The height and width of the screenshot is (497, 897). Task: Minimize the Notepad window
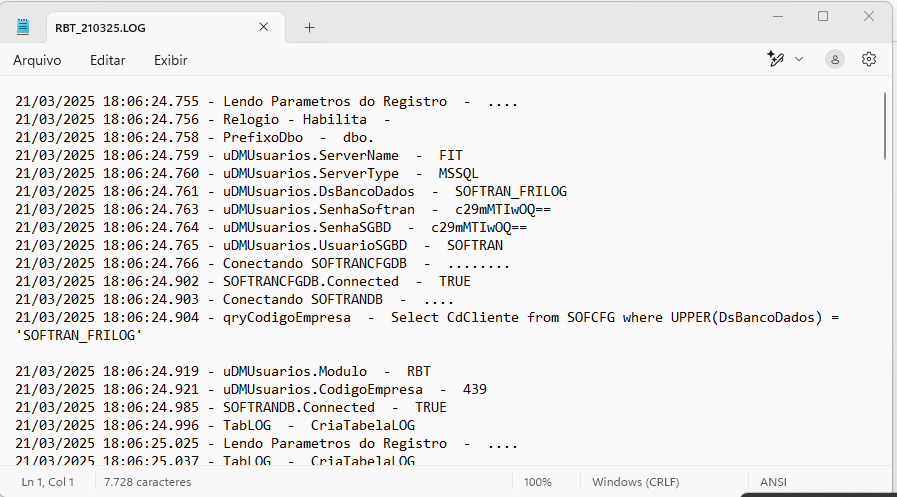point(778,16)
